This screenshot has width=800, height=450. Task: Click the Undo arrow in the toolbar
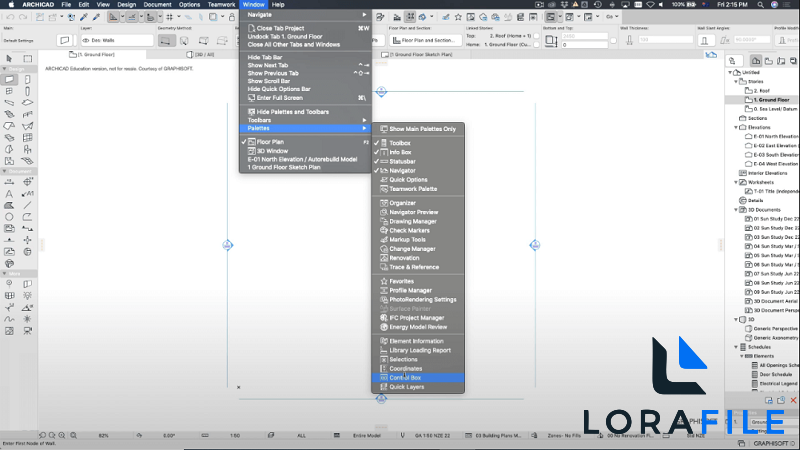pyautogui.click(x=10, y=17)
